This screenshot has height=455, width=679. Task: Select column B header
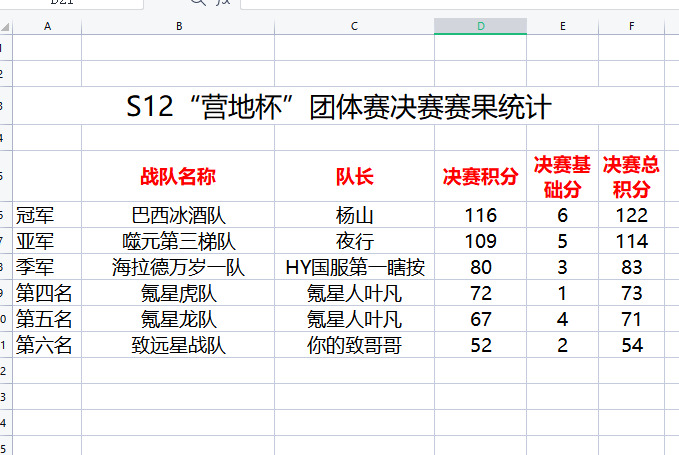pyautogui.click(x=178, y=26)
